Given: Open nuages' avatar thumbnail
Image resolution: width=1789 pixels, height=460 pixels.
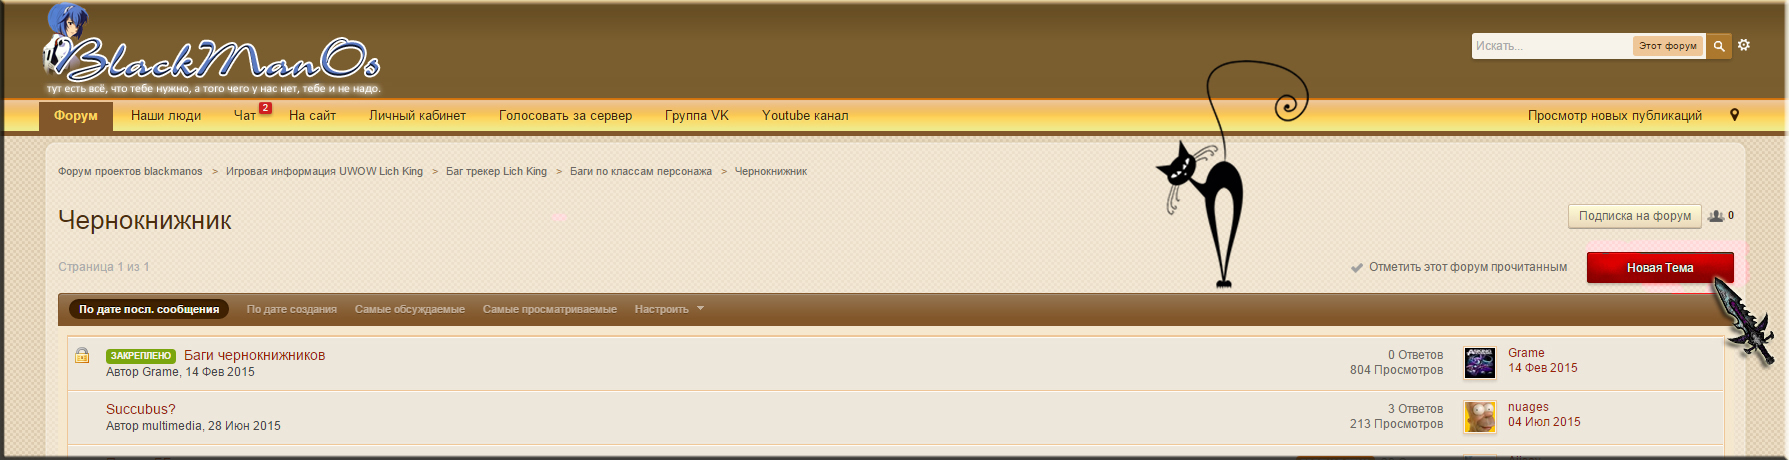Looking at the screenshot, I should pos(1479,416).
